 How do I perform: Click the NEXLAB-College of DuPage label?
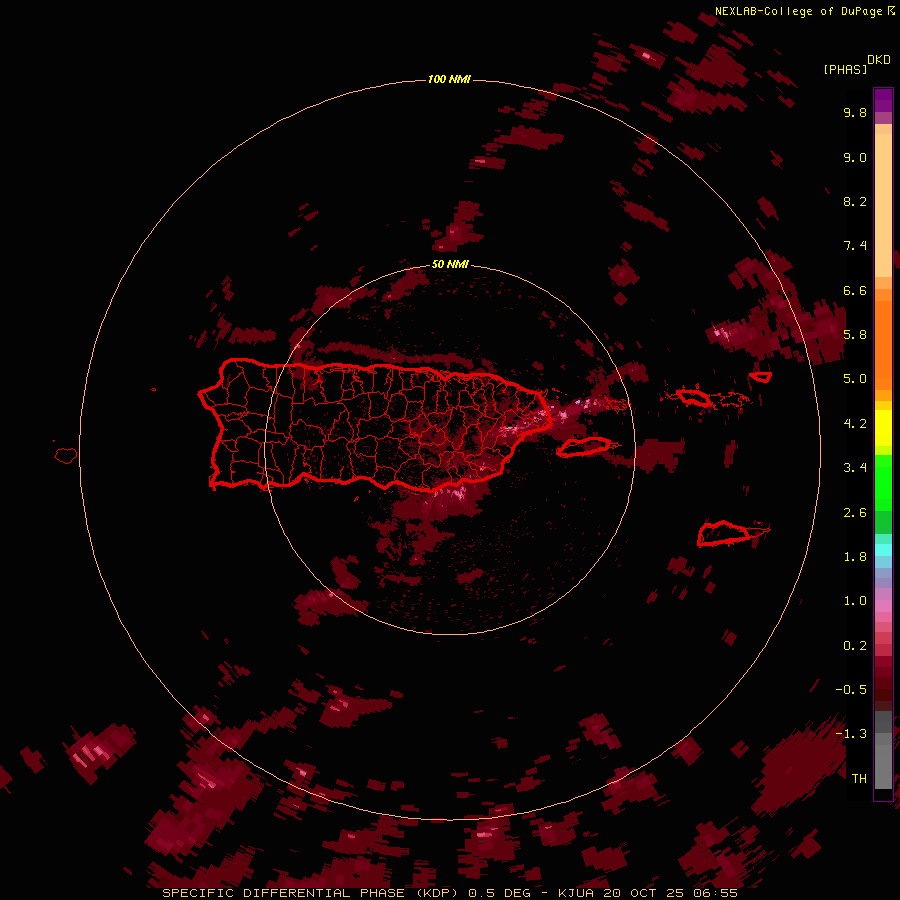click(x=798, y=11)
